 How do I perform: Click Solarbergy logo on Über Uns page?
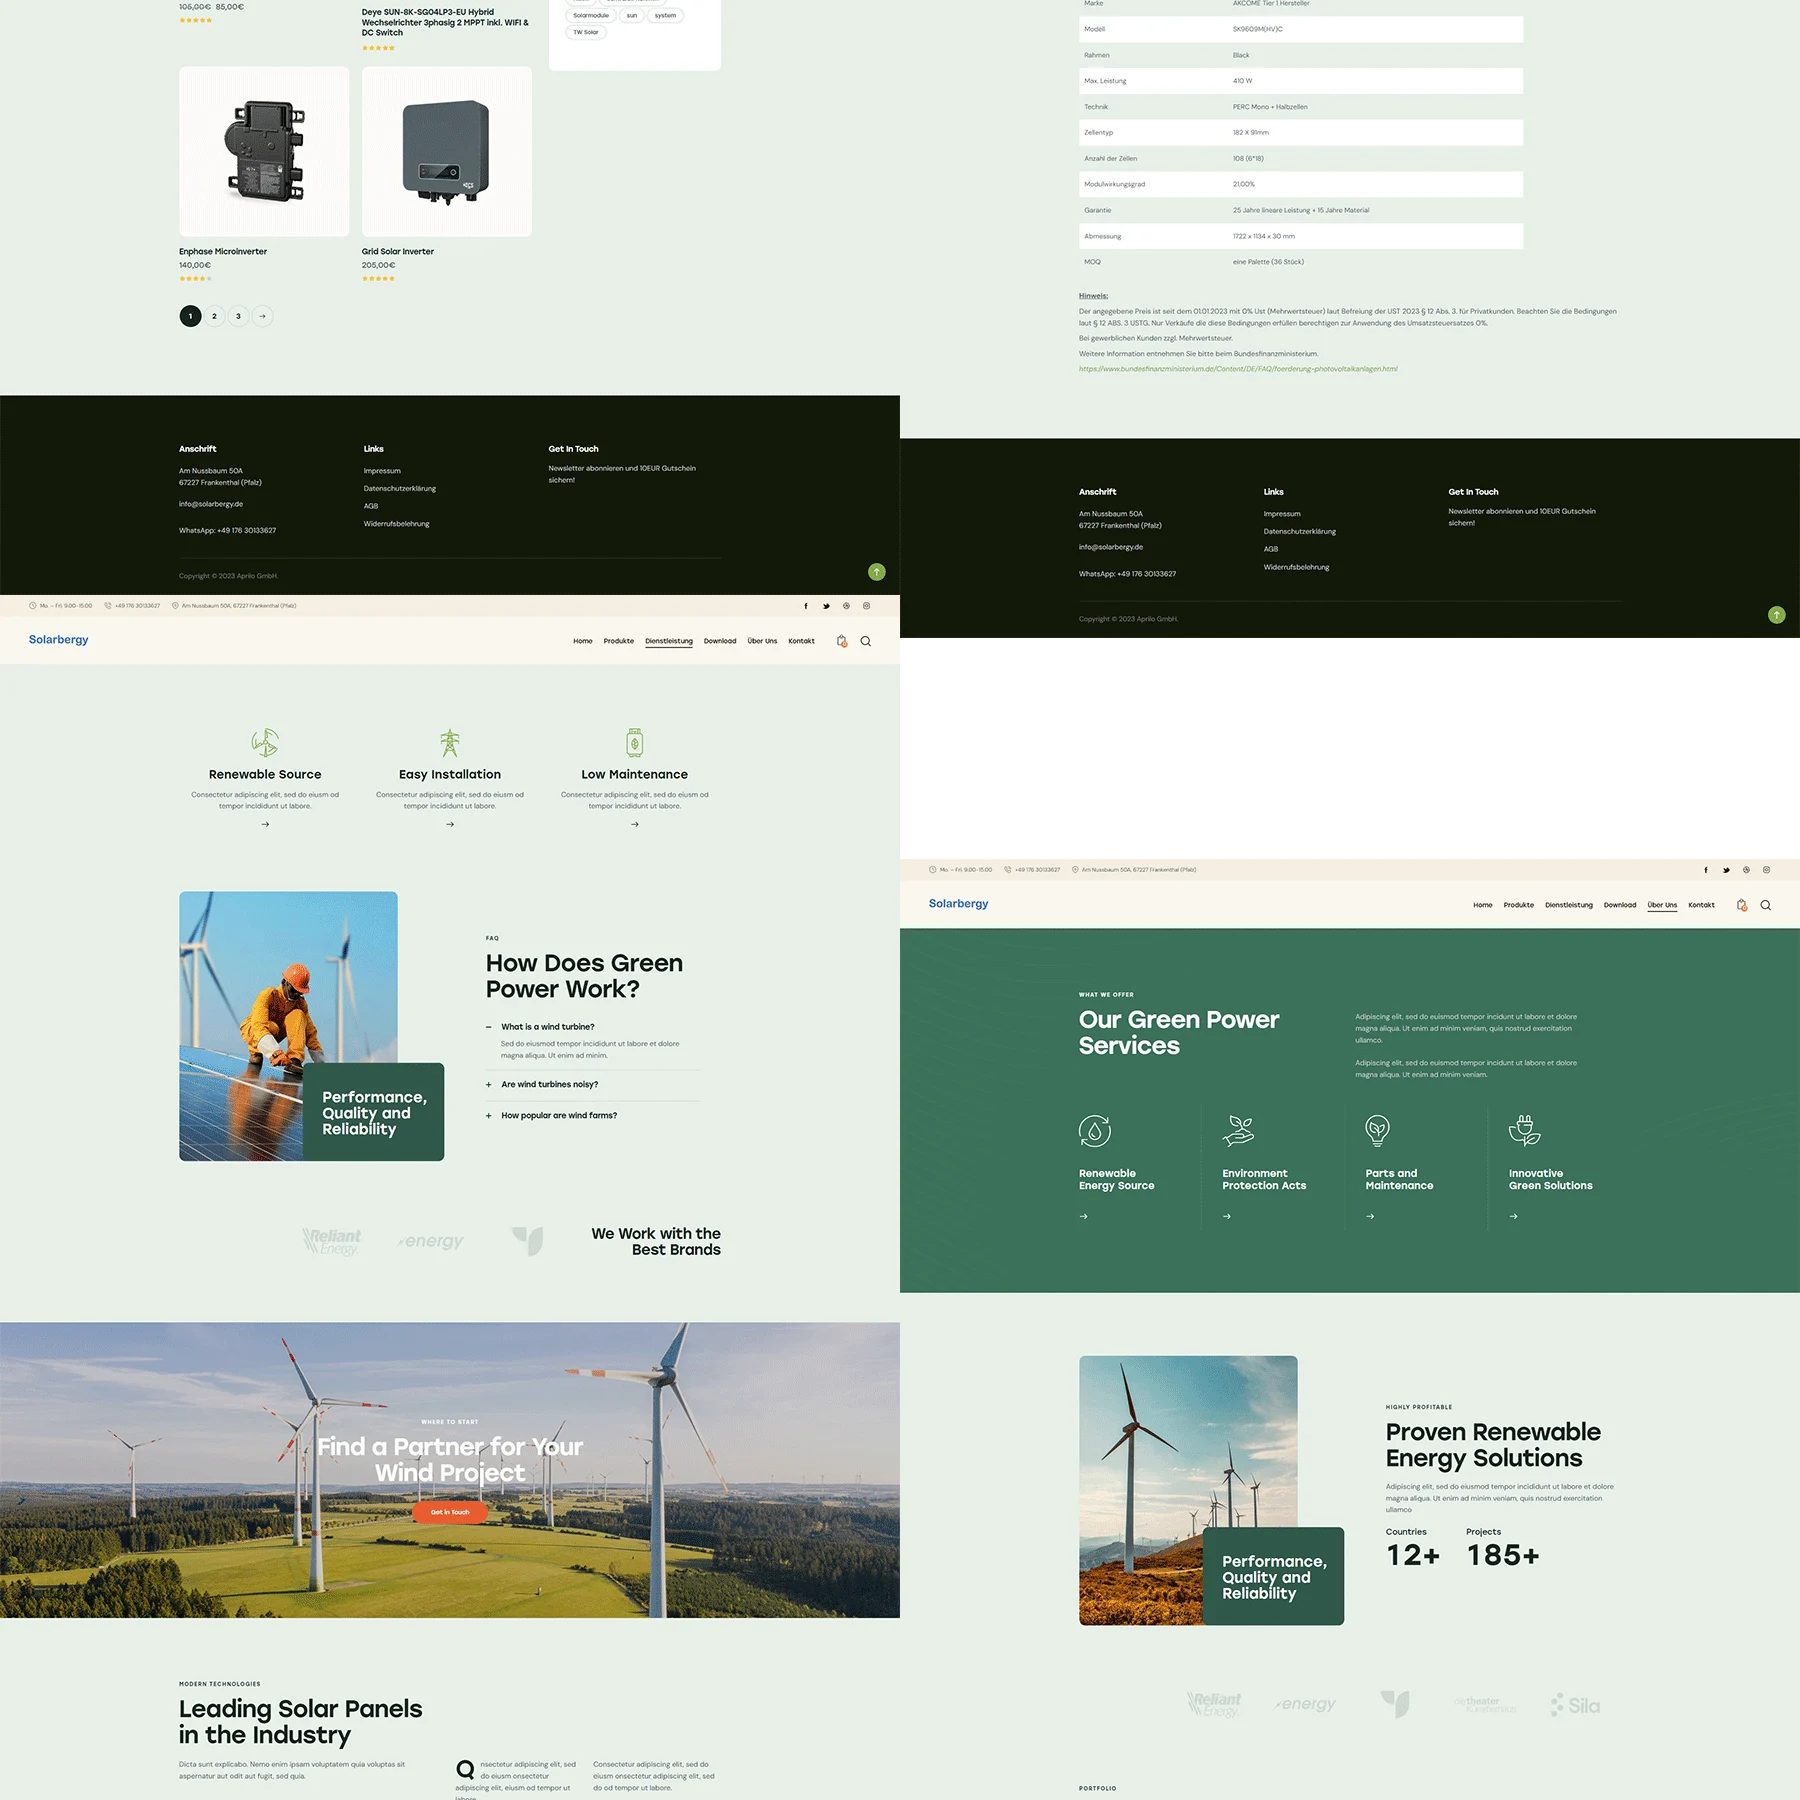(958, 904)
